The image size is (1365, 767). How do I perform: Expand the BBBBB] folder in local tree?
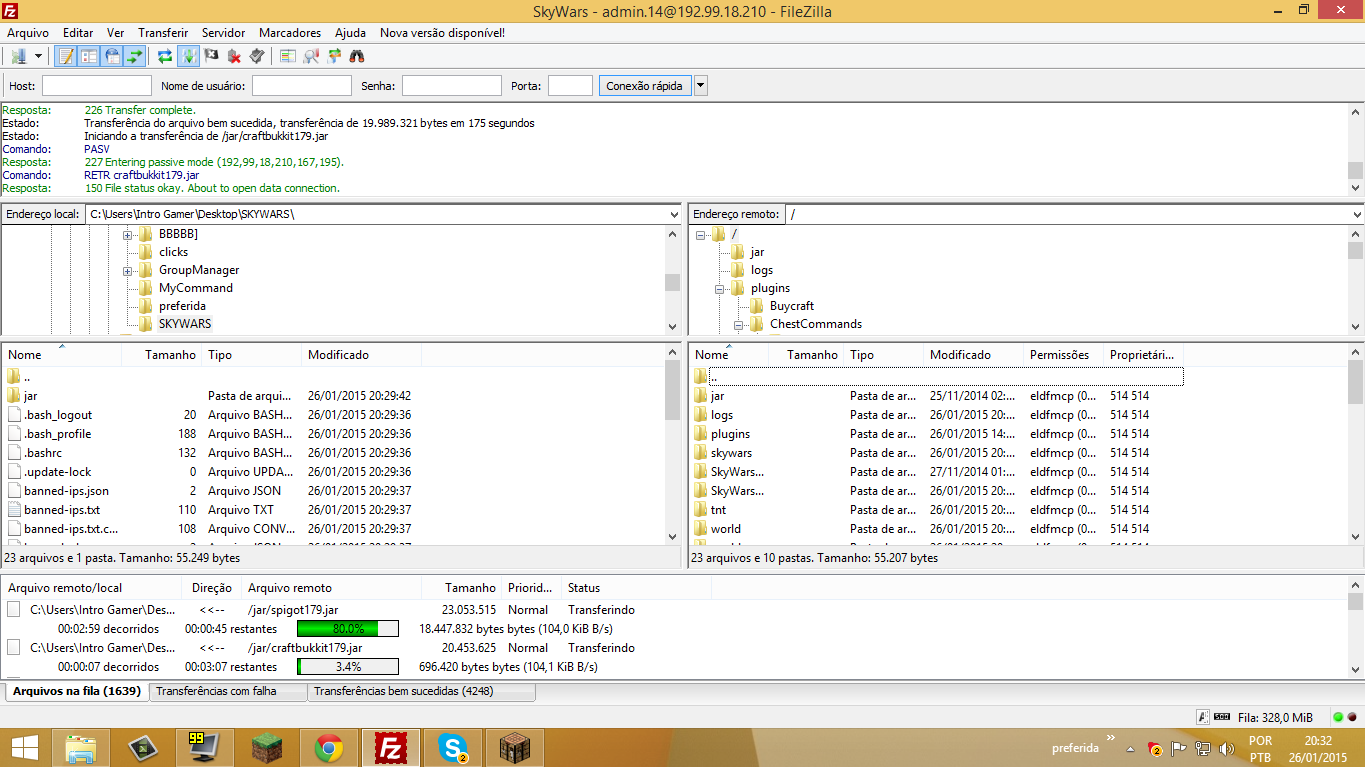tap(128, 235)
